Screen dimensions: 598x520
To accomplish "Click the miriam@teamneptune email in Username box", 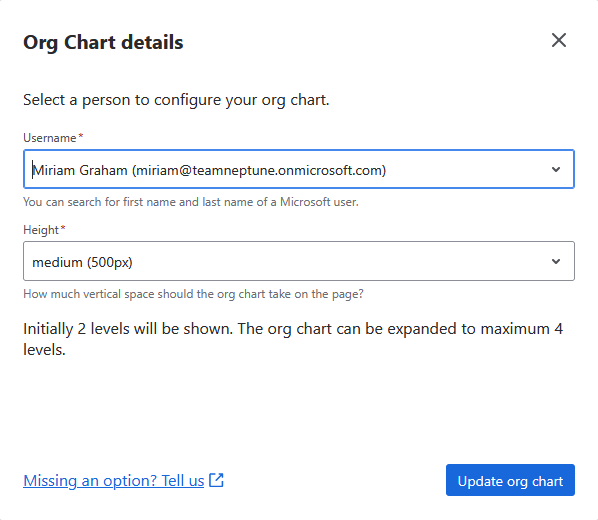I will coord(259,170).
